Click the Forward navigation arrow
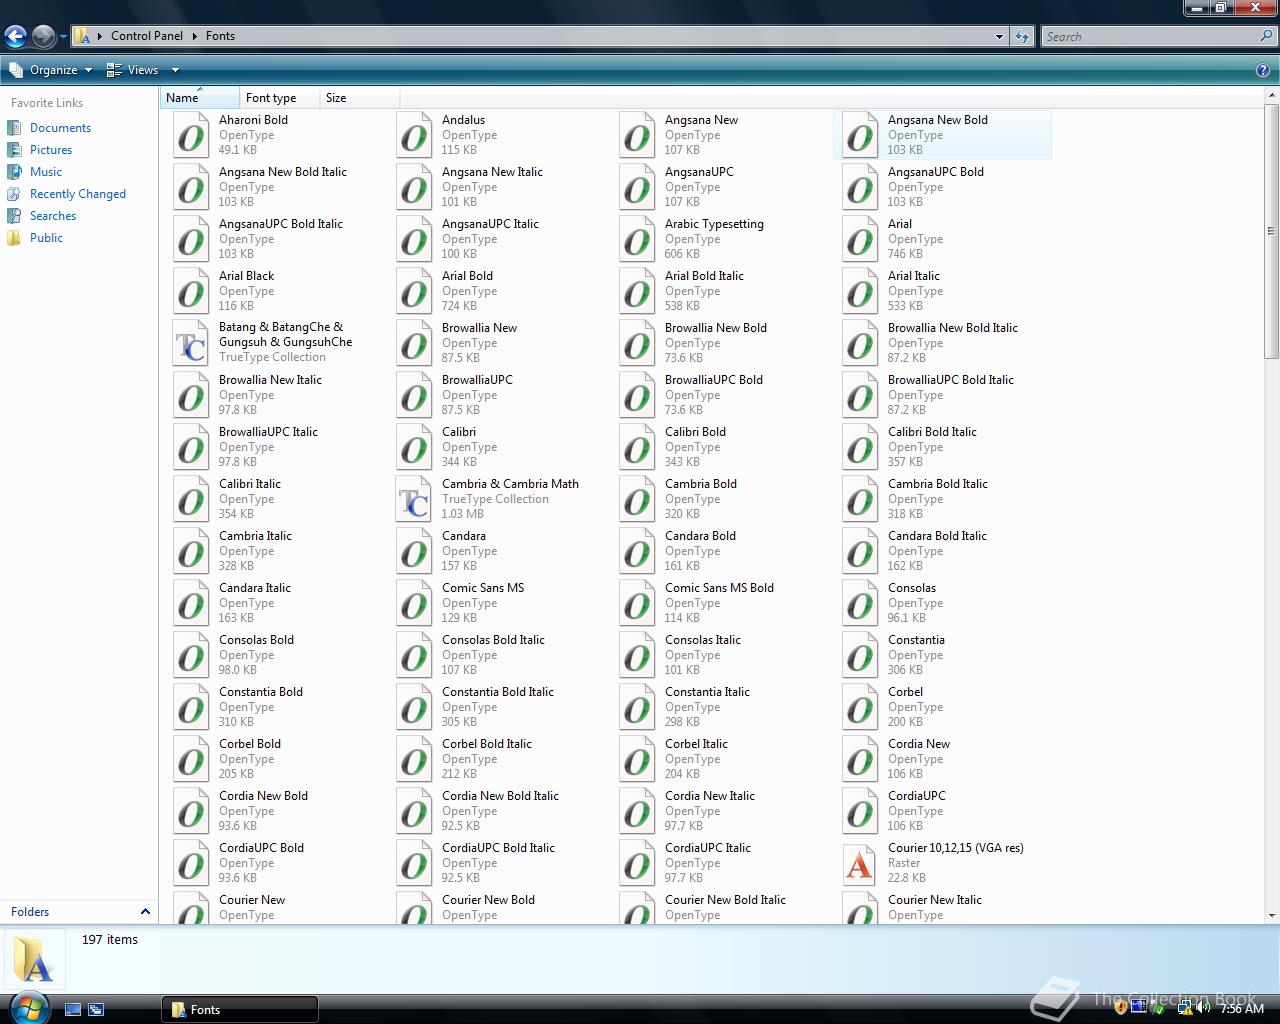The height and width of the screenshot is (1024, 1280). pyautogui.click(x=43, y=37)
